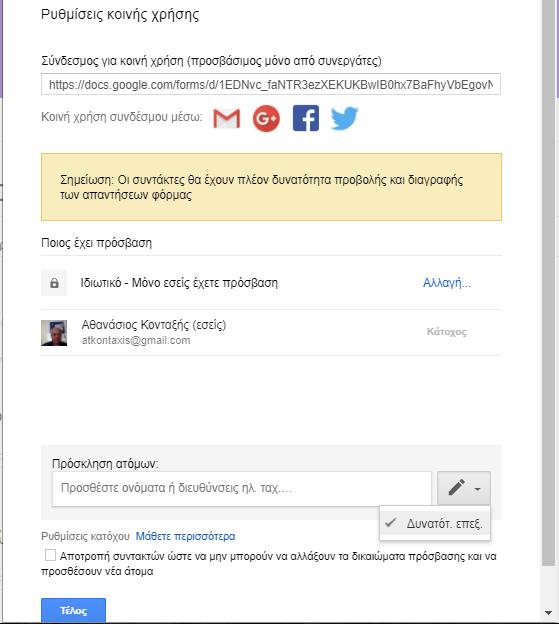Share the link via Facebook icon

point(306,118)
